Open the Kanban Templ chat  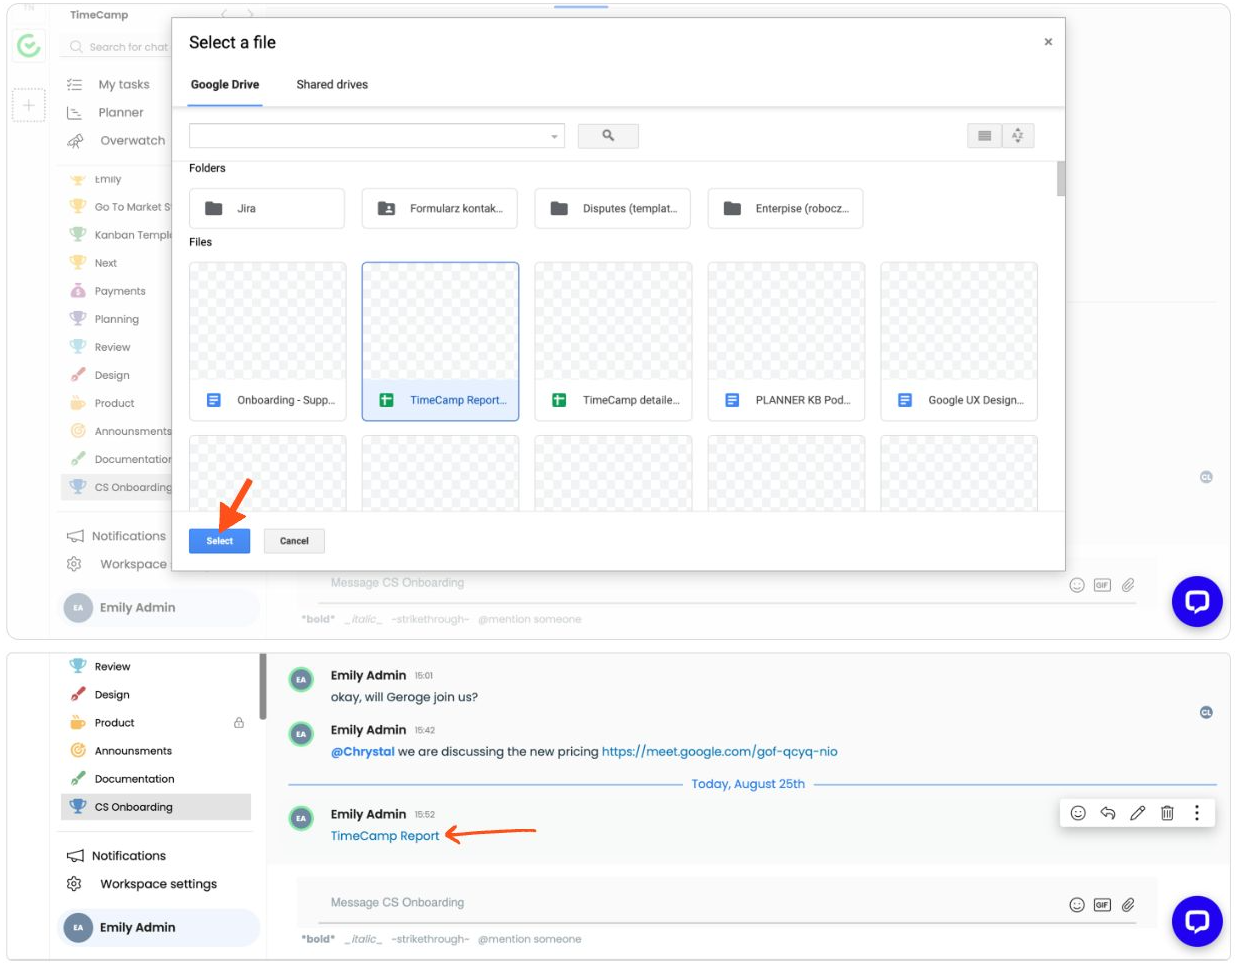[133, 235]
